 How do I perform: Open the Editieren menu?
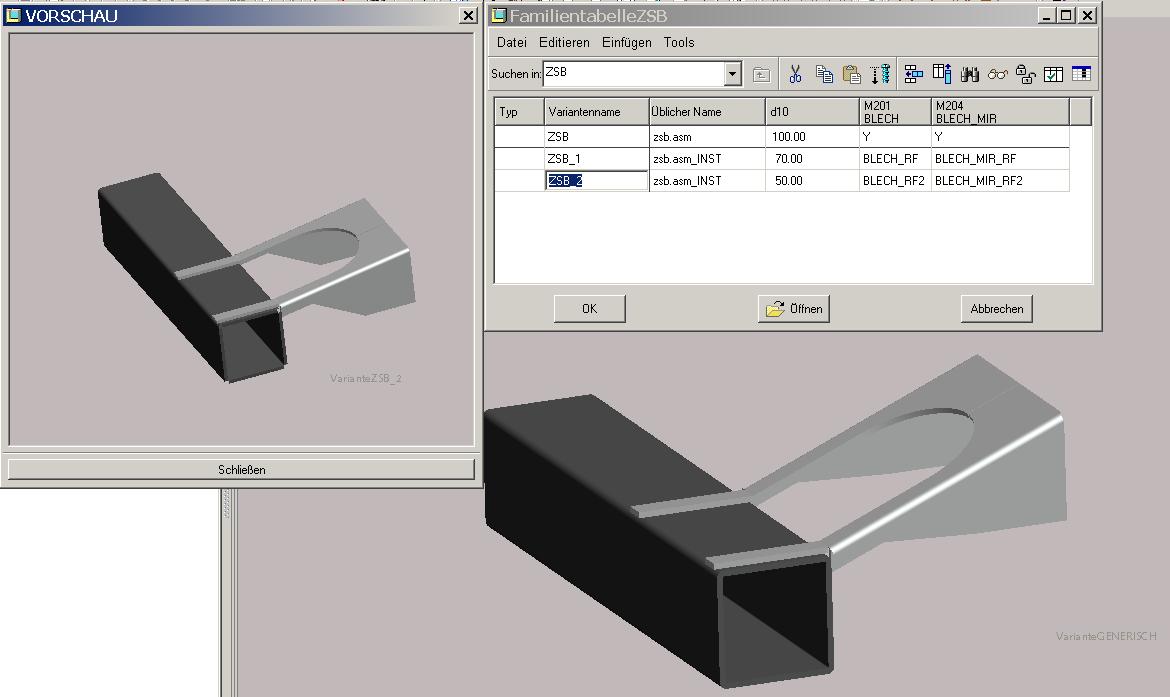coord(564,43)
